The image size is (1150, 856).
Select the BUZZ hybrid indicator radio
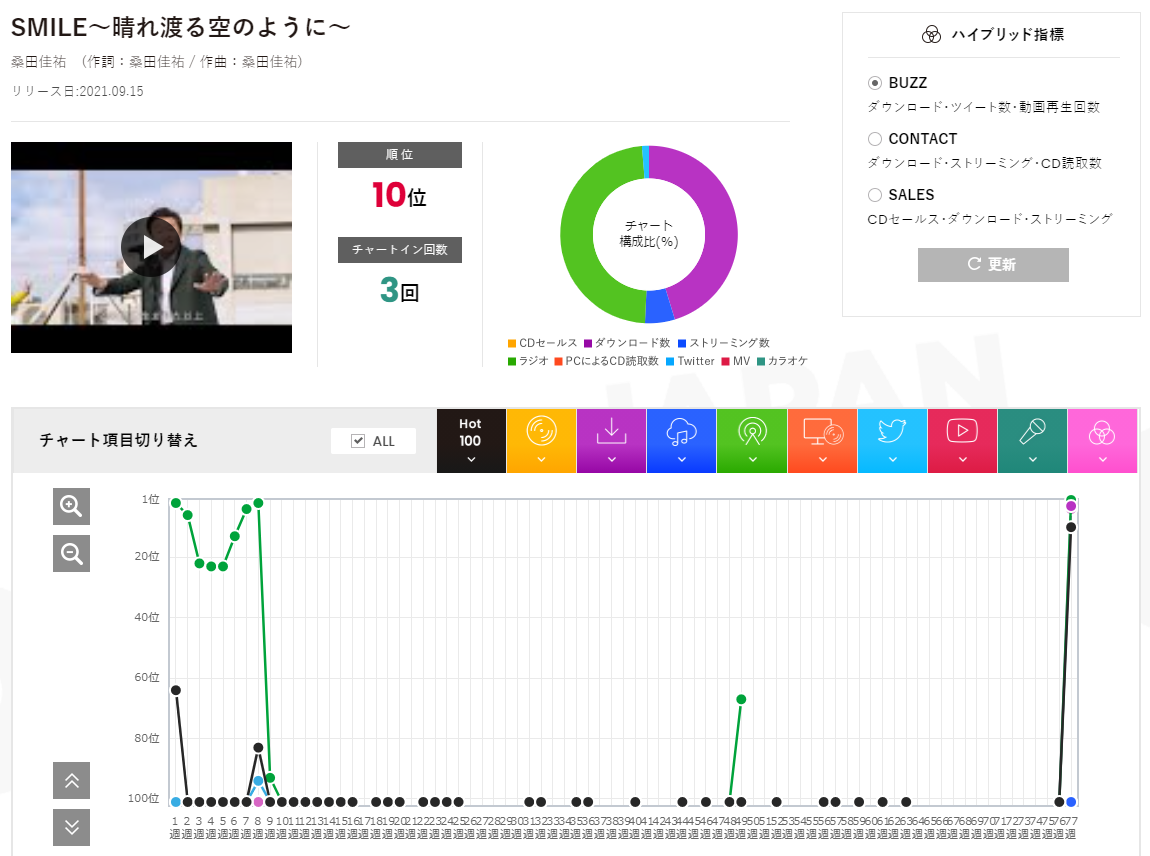(x=874, y=83)
